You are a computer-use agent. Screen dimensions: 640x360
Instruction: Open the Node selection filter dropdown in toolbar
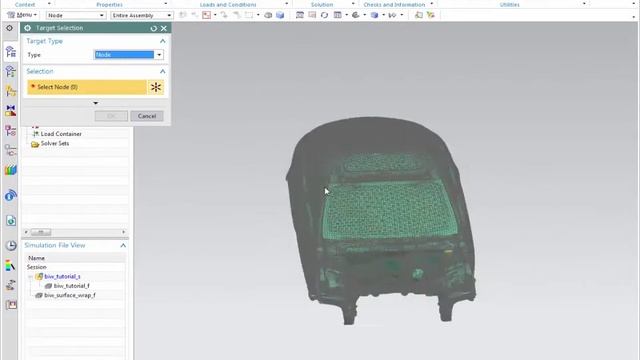[x=76, y=15]
